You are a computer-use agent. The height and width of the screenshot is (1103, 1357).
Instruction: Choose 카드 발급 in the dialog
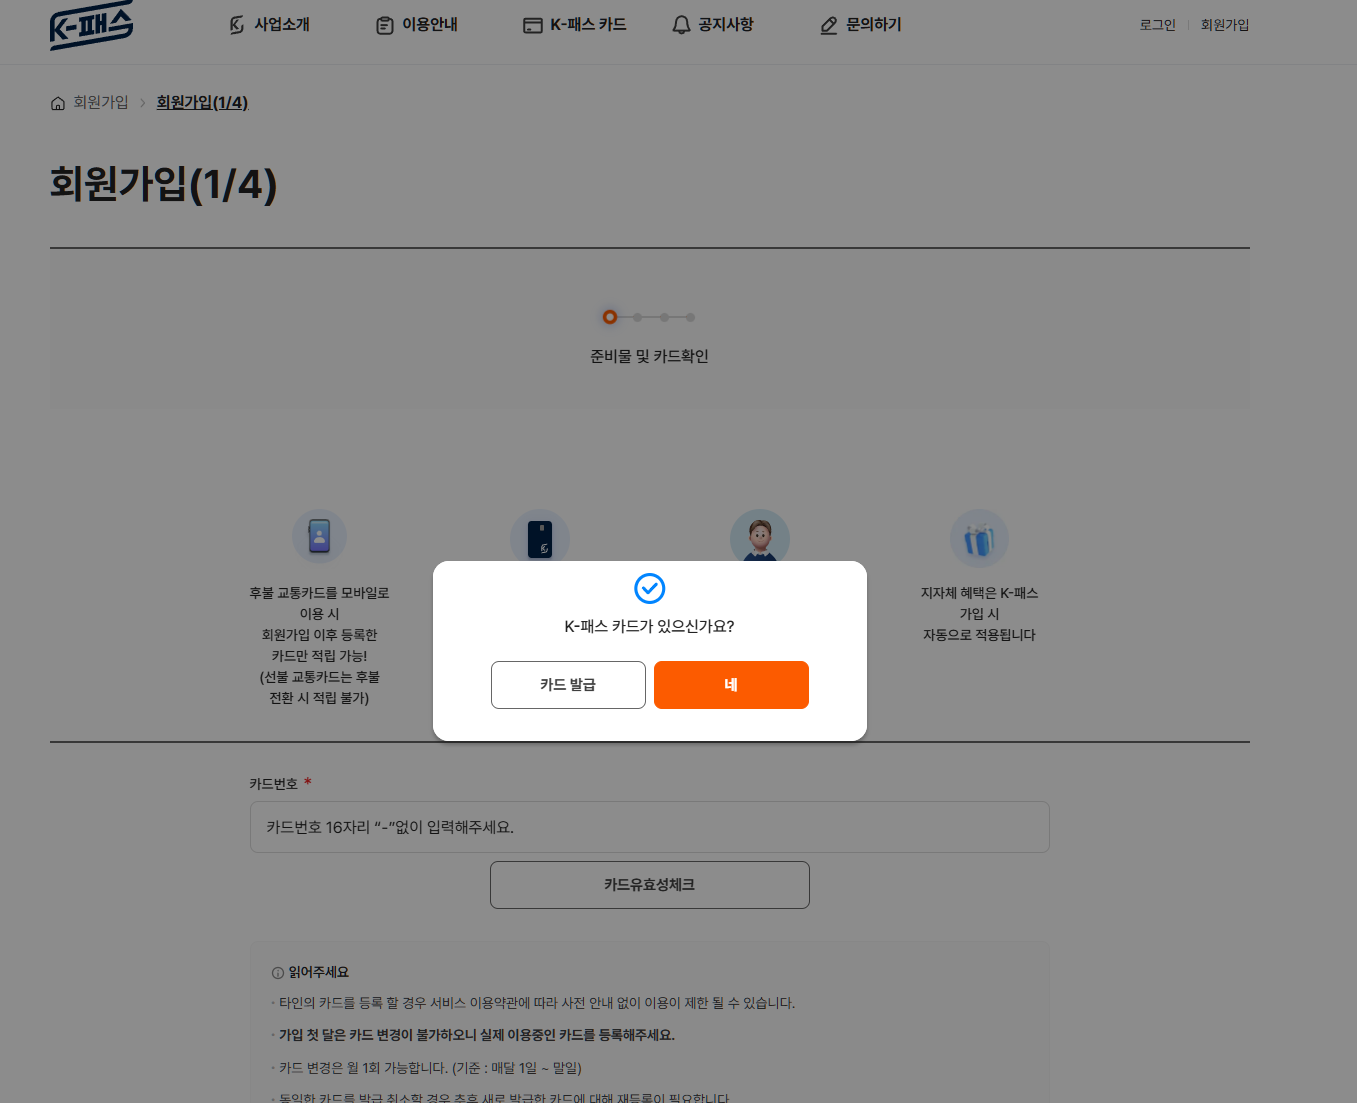[x=568, y=685]
